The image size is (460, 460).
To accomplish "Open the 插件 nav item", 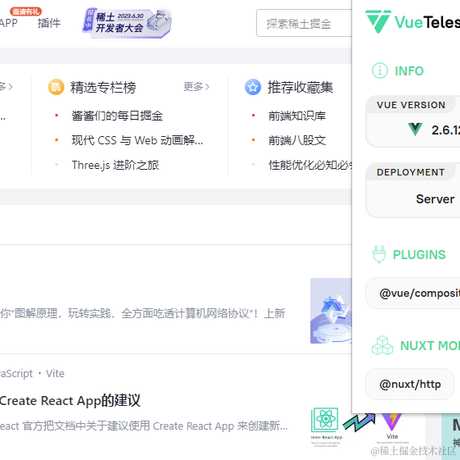I will coord(49,23).
